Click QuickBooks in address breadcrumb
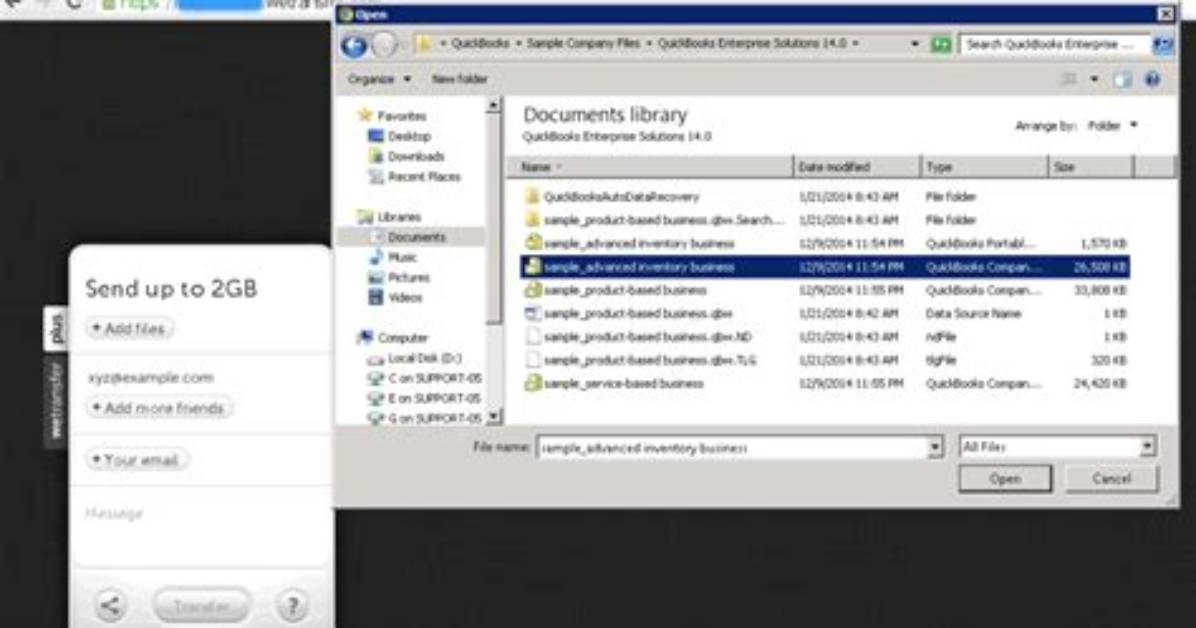The width and height of the screenshot is (1196, 628). pos(480,43)
